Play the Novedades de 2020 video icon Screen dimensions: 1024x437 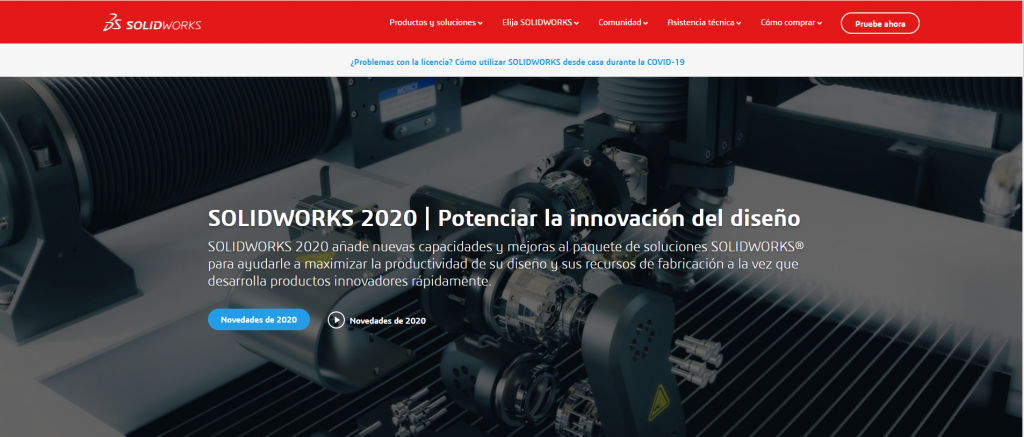tap(336, 320)
